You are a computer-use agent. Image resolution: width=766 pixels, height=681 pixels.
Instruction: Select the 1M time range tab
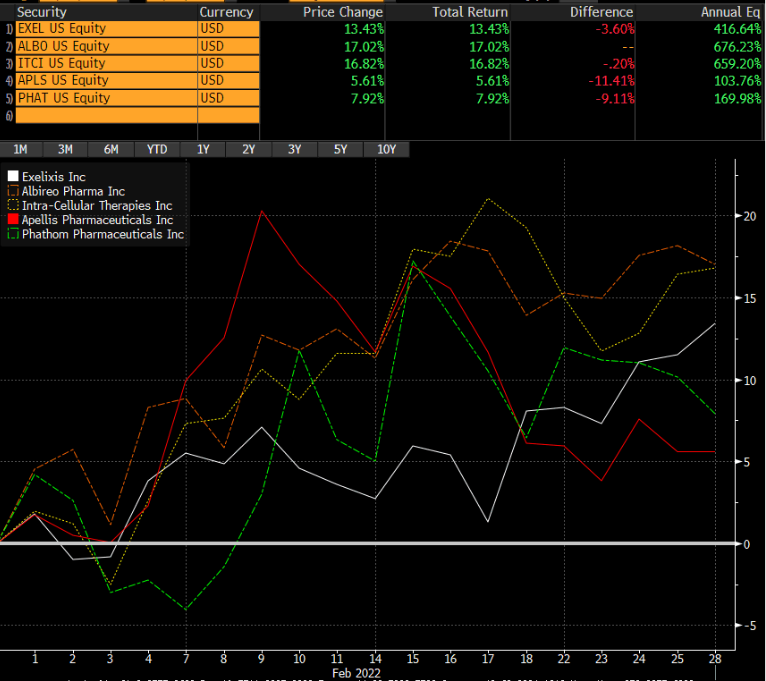pos(21,149)
